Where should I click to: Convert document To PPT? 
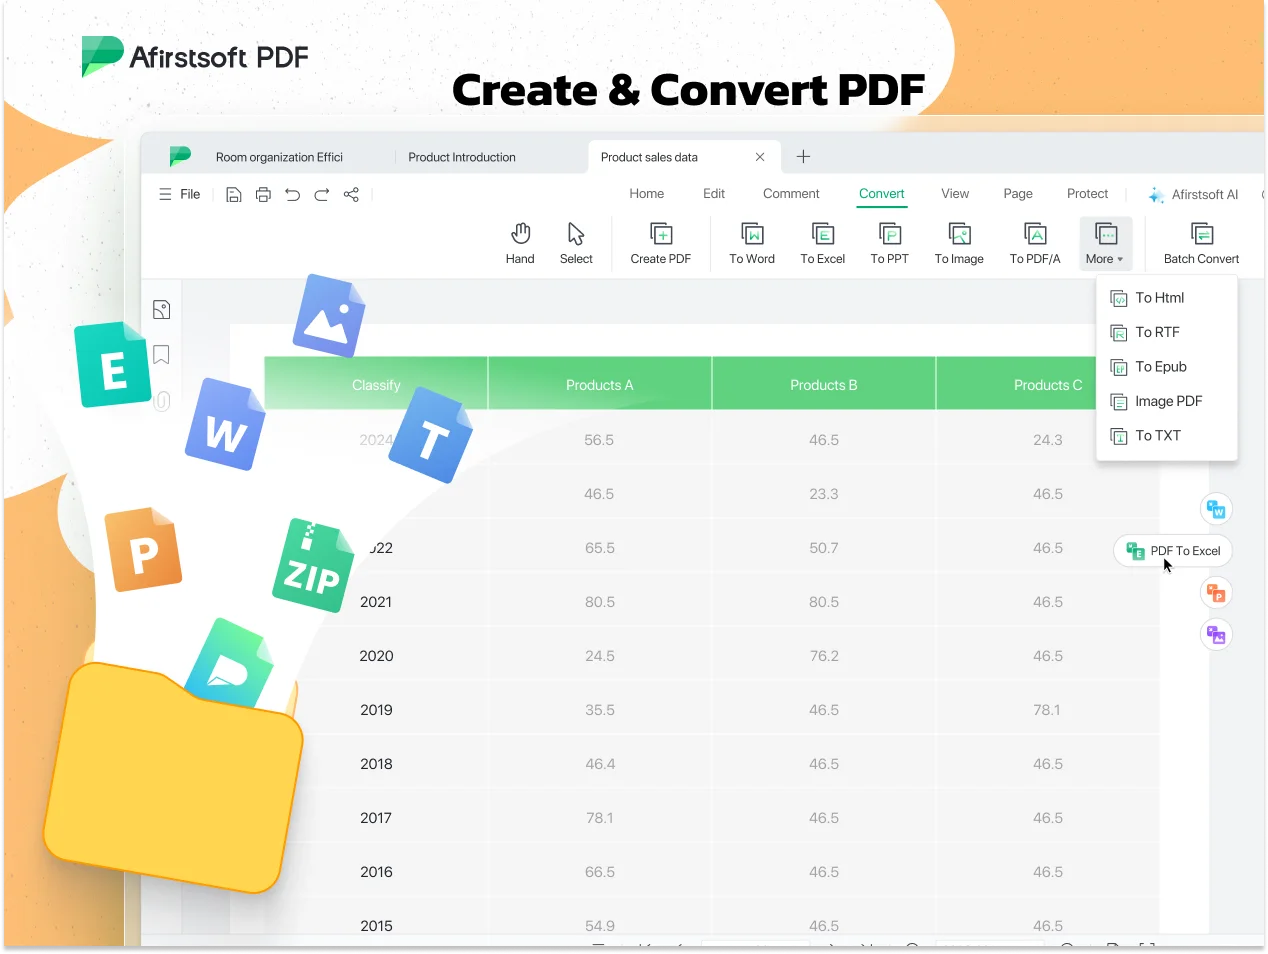tap(890, 243)
